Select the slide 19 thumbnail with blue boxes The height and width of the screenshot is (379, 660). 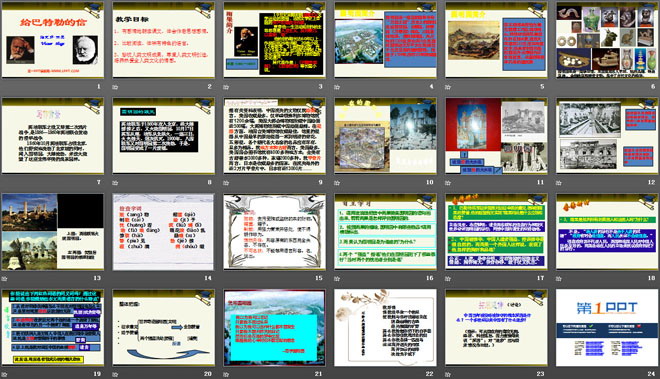click(x=53, y=327)
